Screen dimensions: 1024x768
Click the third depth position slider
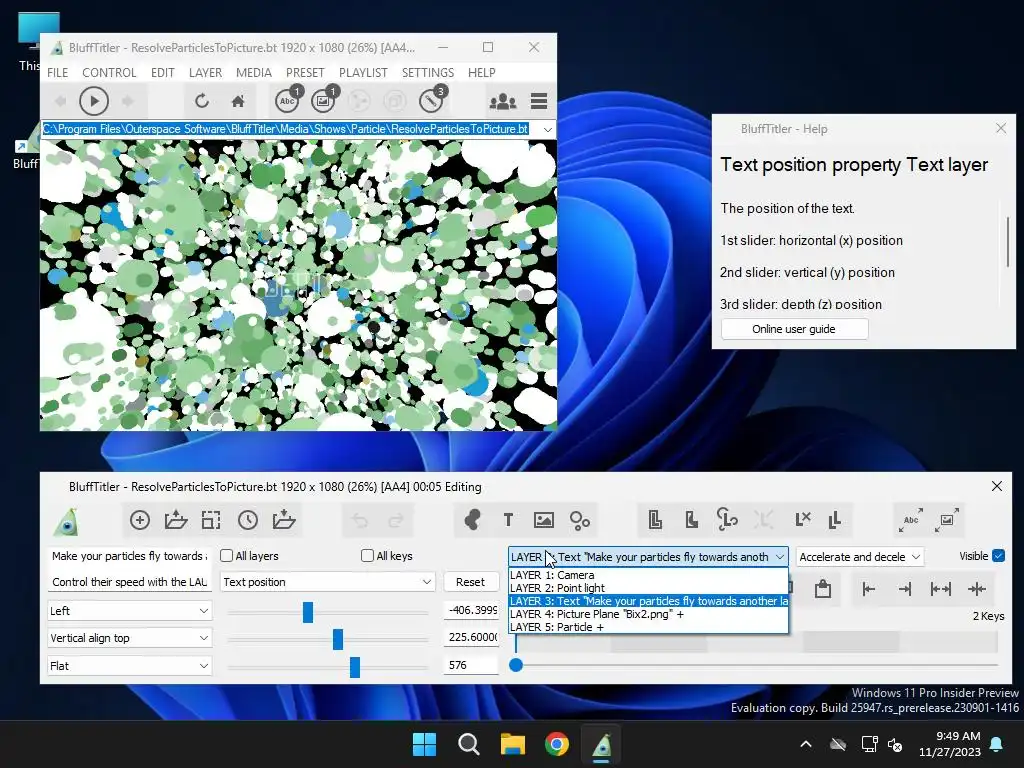(x=355, y=667)
